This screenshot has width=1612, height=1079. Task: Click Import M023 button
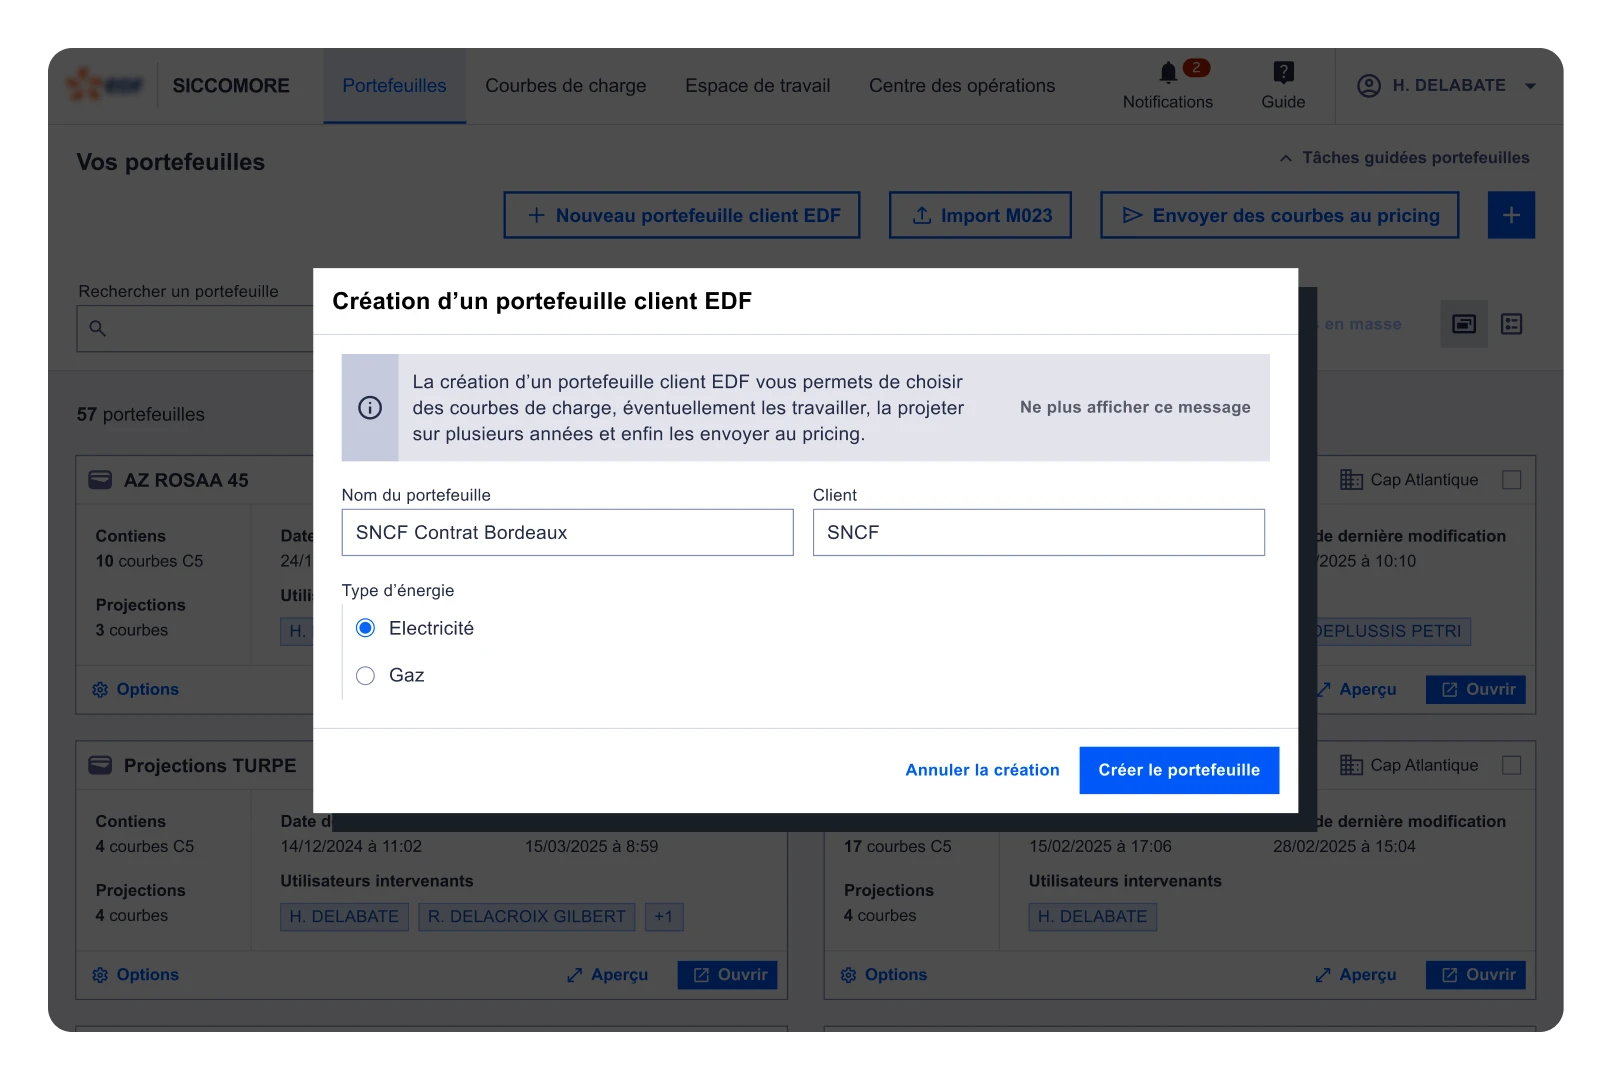(980, 215)
